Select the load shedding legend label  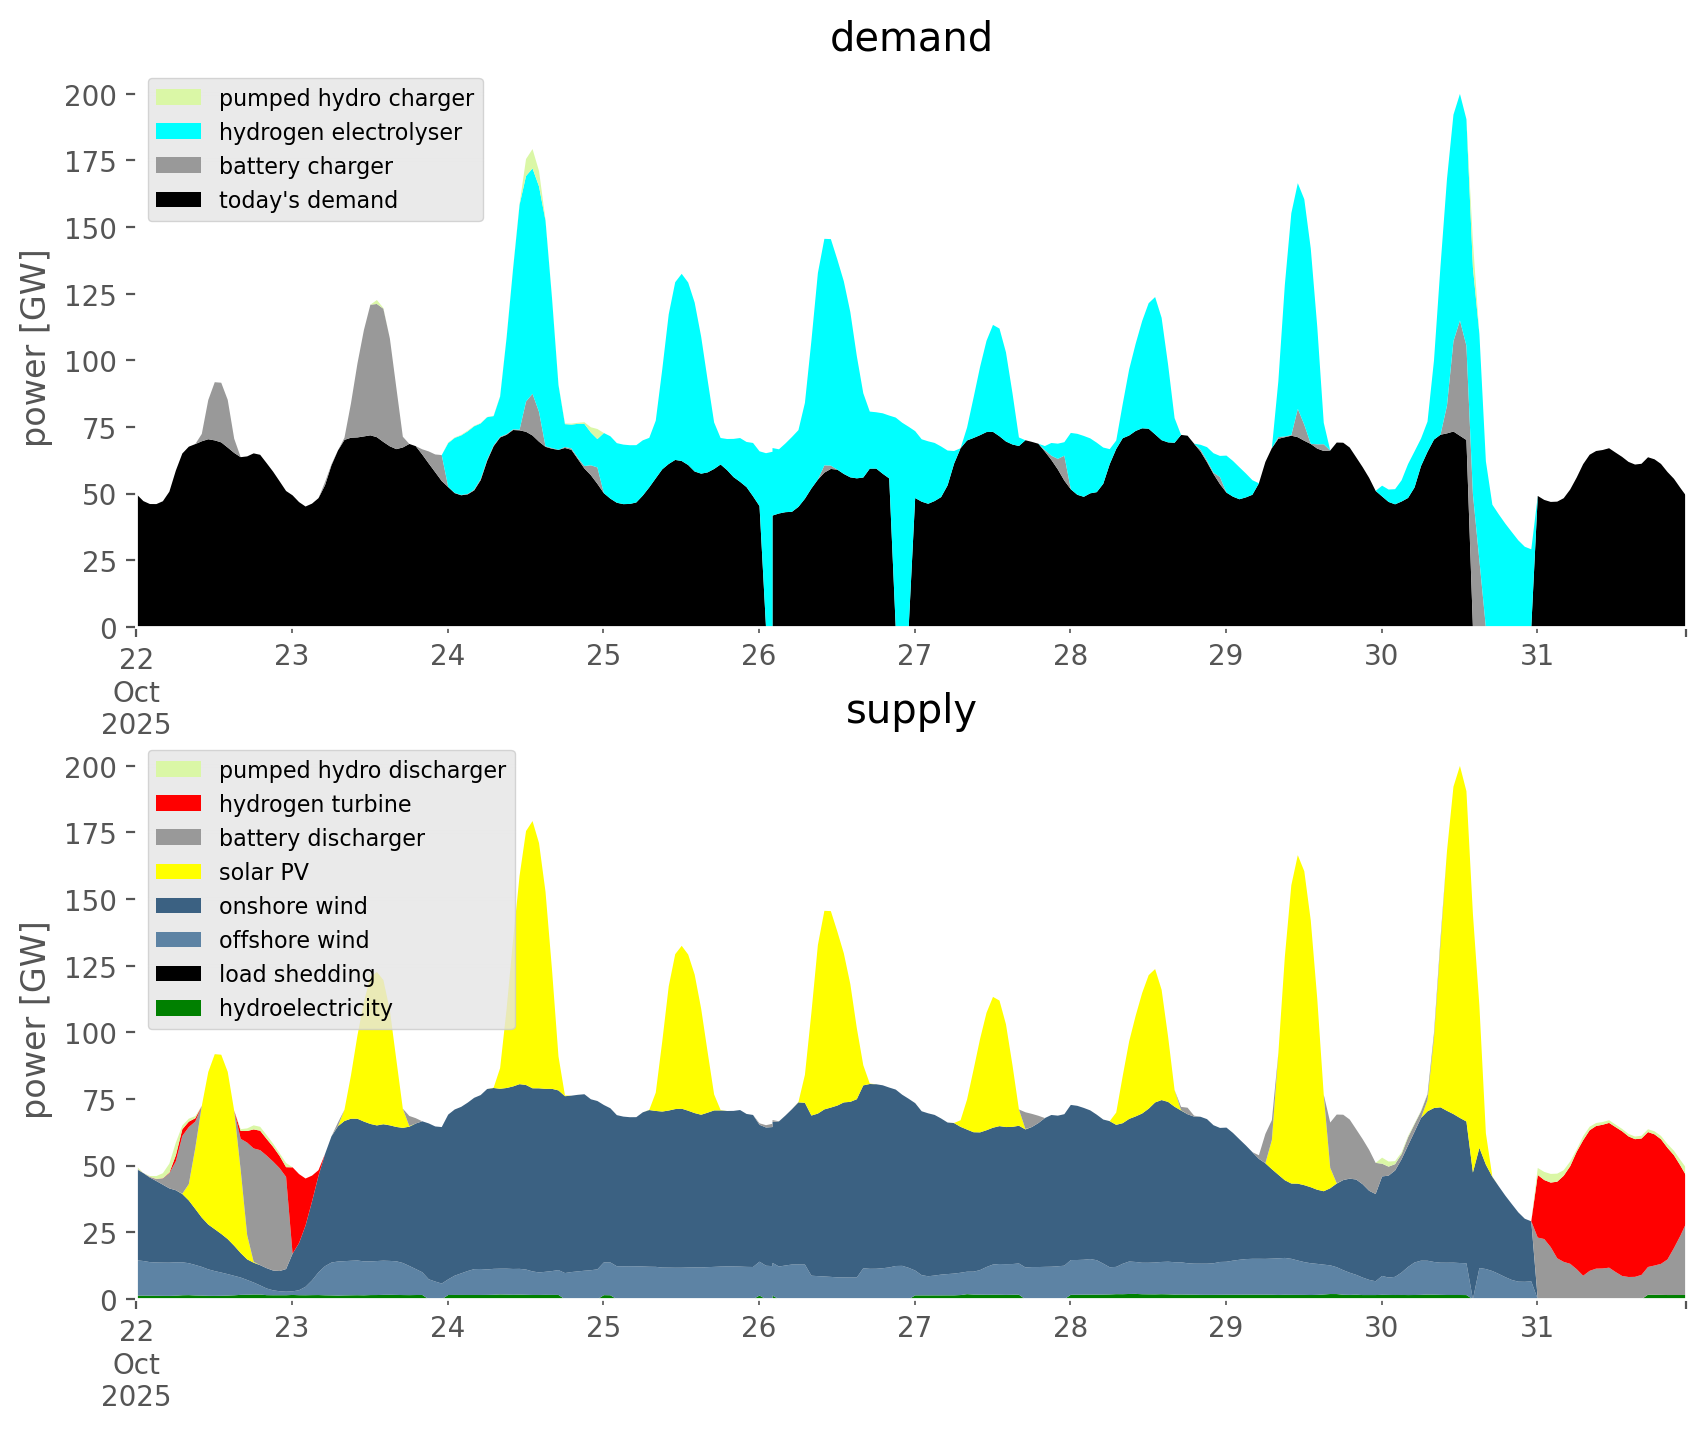(x=297, y=974)
